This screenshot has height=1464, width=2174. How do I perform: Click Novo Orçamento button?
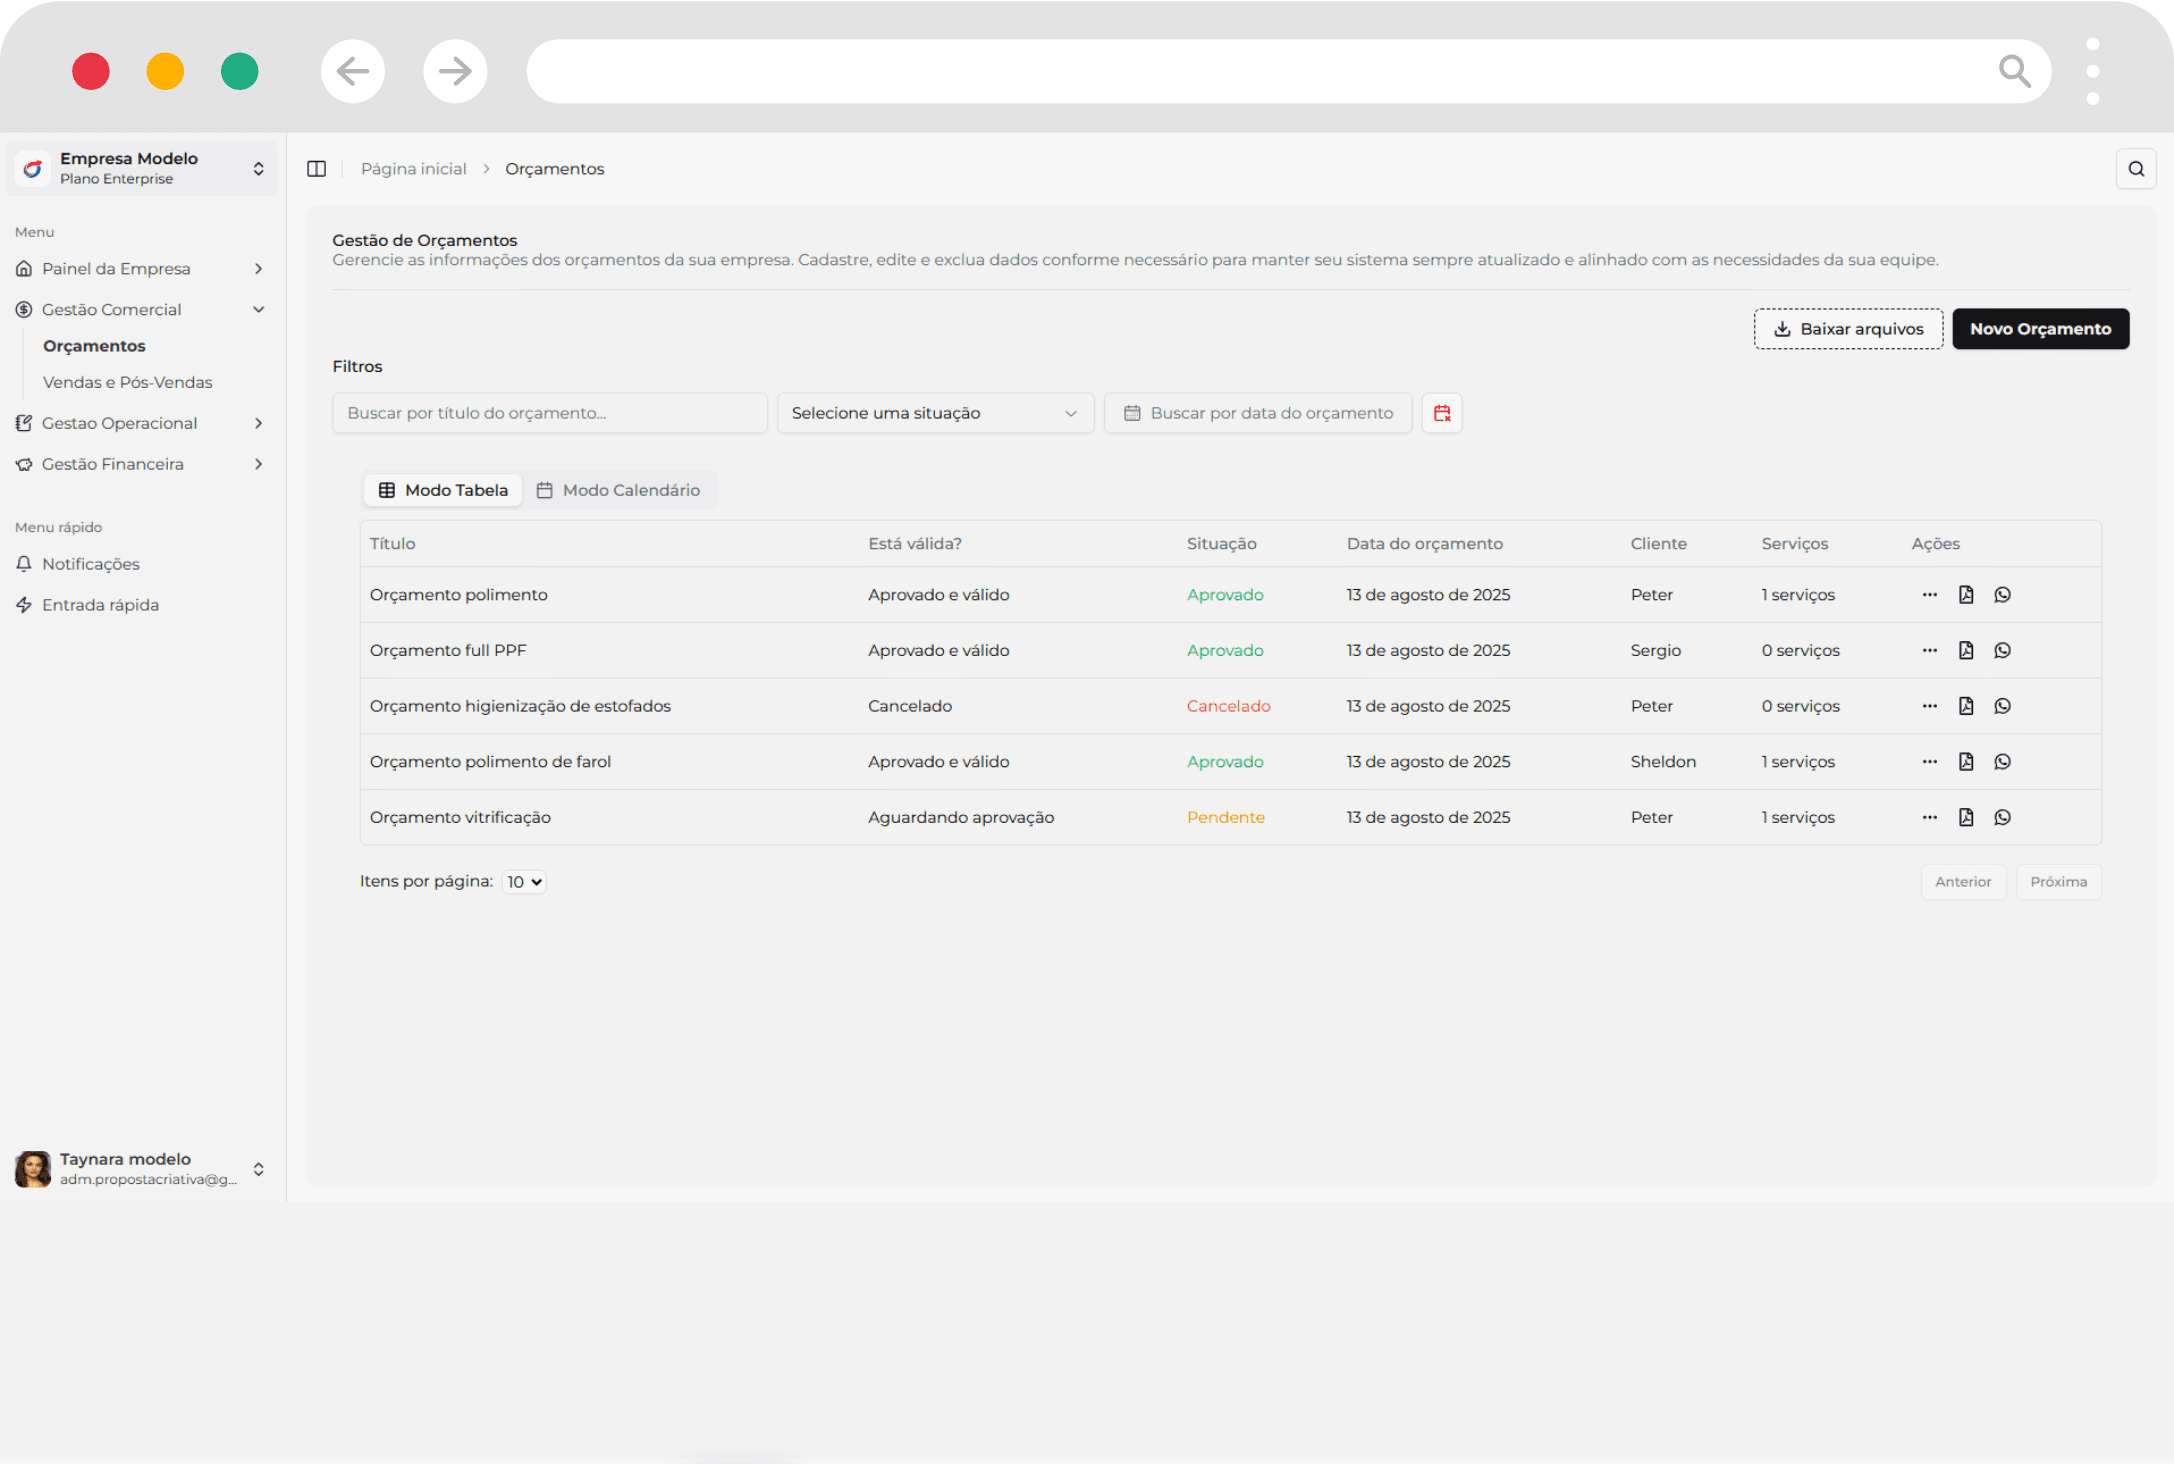(2039, 329)
